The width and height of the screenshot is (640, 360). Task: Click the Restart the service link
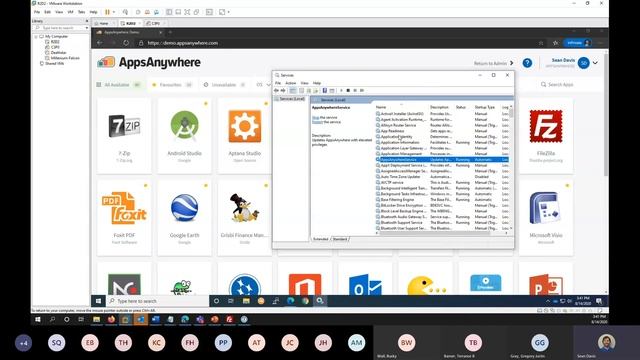326,122
